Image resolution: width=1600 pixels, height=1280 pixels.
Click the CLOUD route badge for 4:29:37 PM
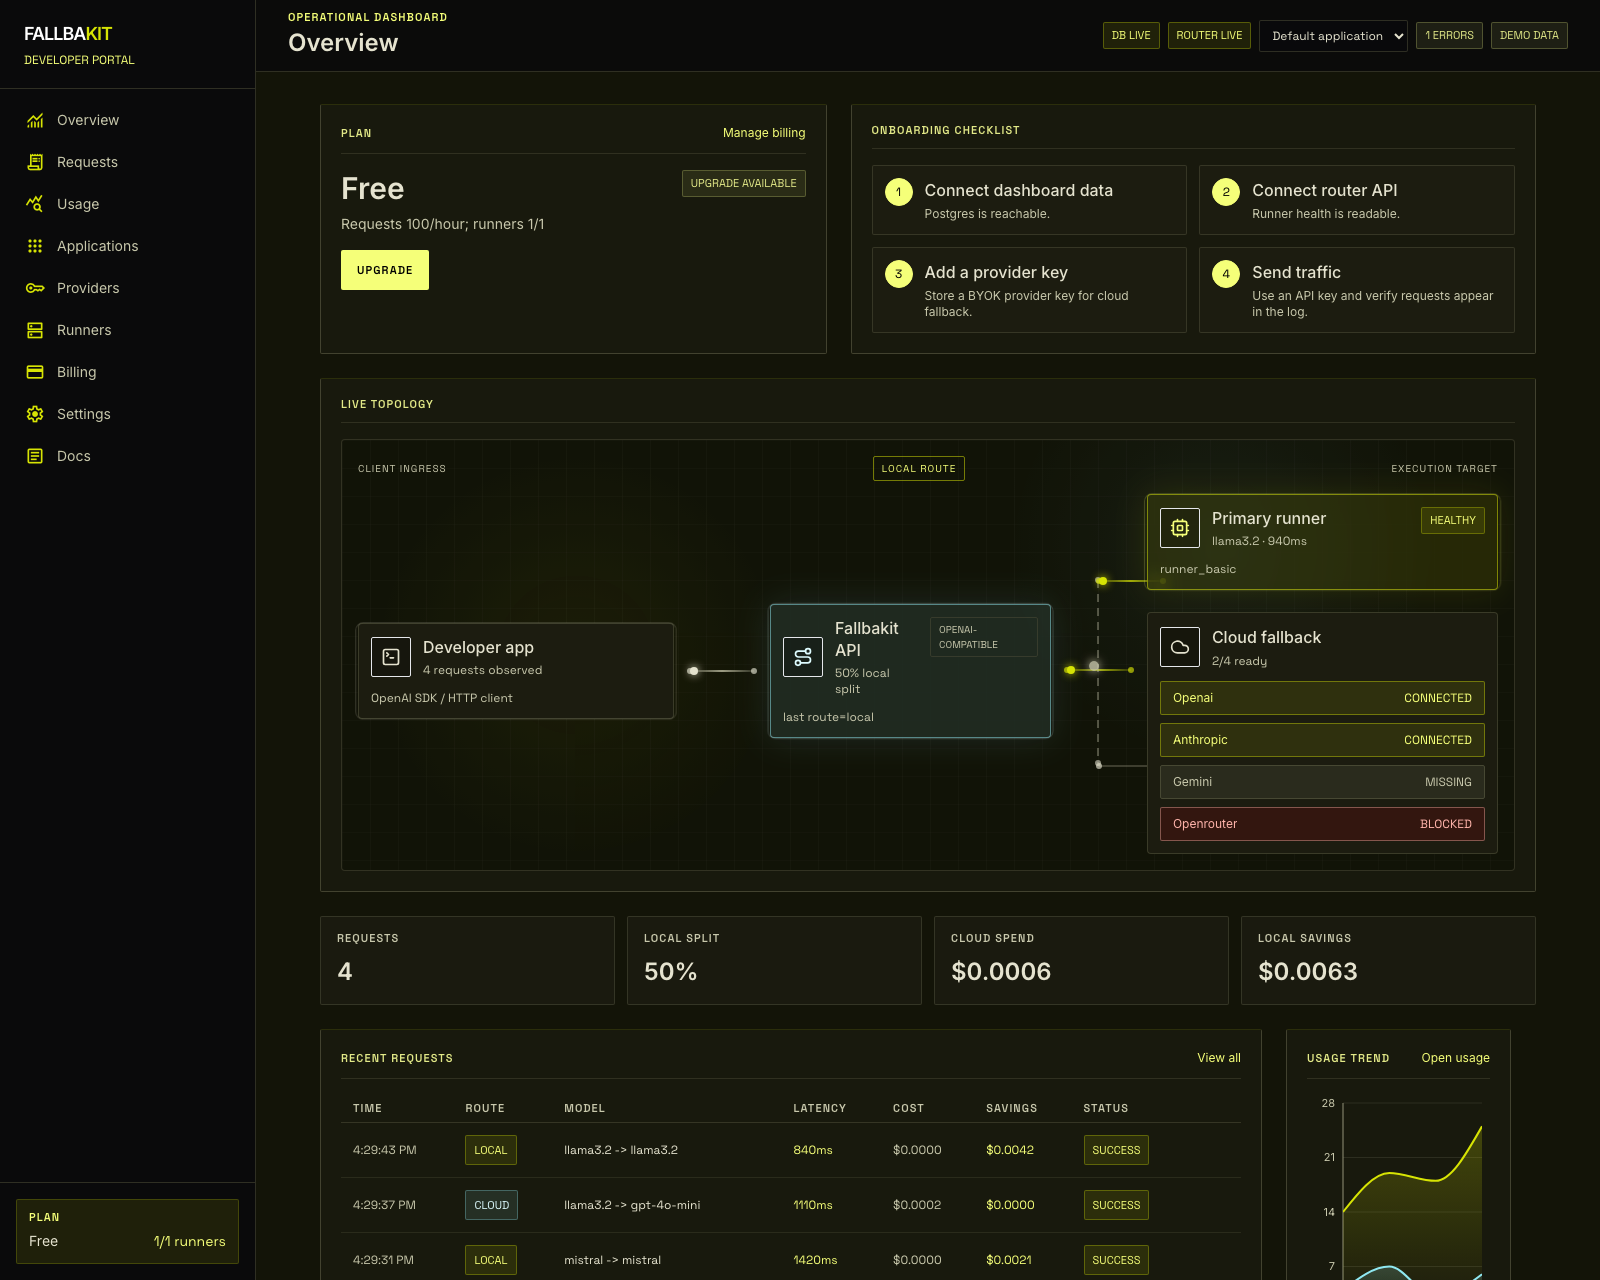(491, 1205)
